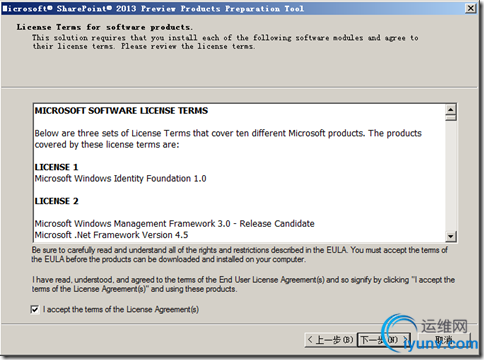484x360 pixels.
Task: Click the MICROSOFT SOFTWARE LICENSE TERMS heading
Action: tap(121, 111)
